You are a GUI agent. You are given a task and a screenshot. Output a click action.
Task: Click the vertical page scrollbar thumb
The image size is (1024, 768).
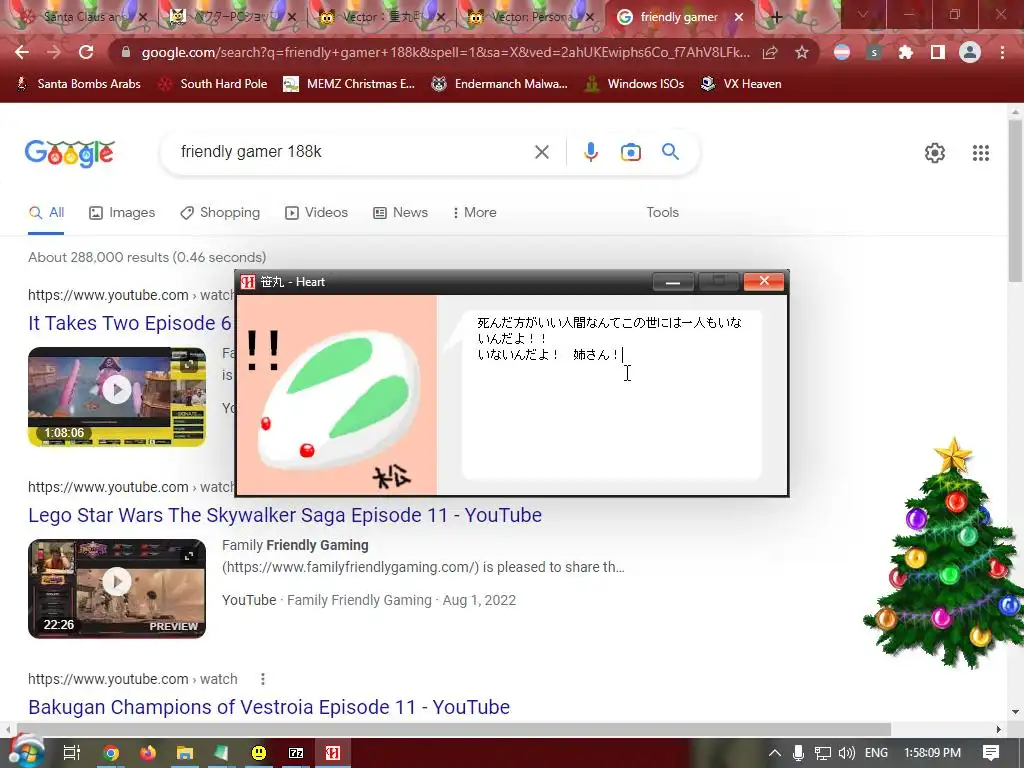point(1015,201)
